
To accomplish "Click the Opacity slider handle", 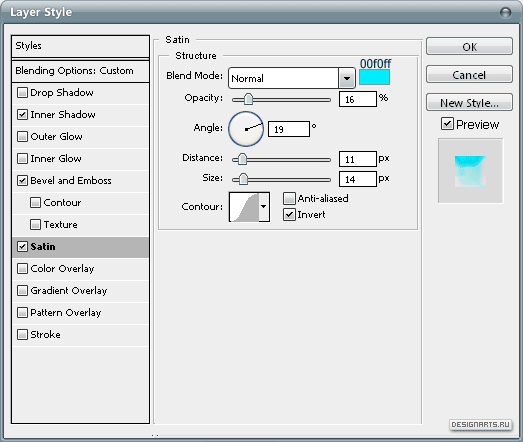I will (248, 99).
